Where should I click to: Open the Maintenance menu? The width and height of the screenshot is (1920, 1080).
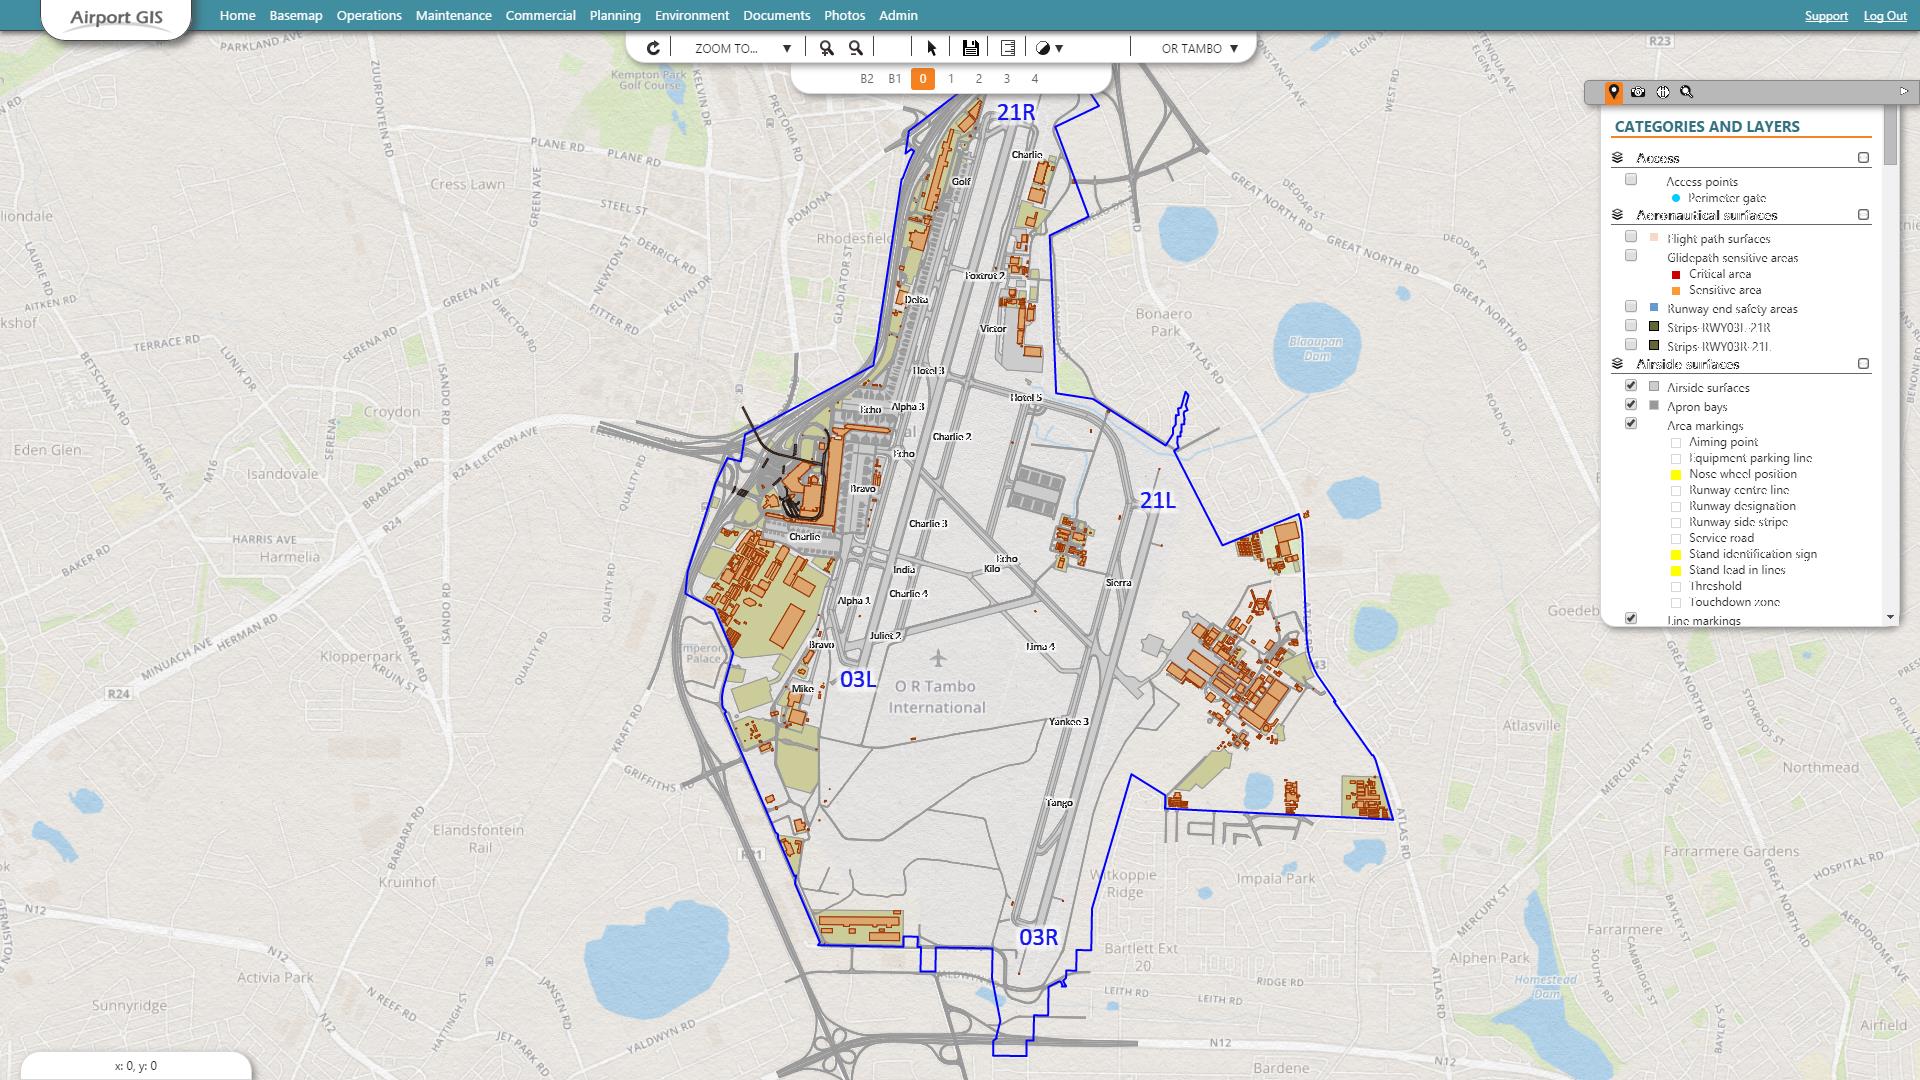454,16
